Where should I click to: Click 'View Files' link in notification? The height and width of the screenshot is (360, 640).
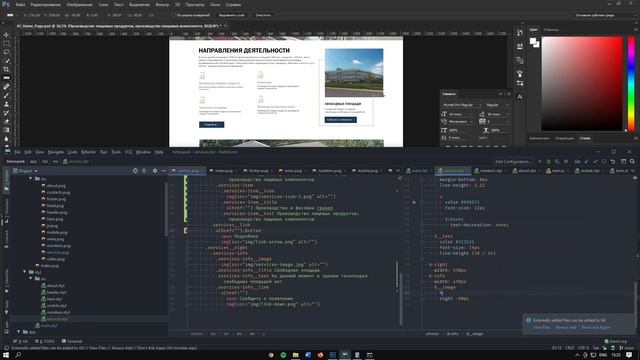point(542,327)
